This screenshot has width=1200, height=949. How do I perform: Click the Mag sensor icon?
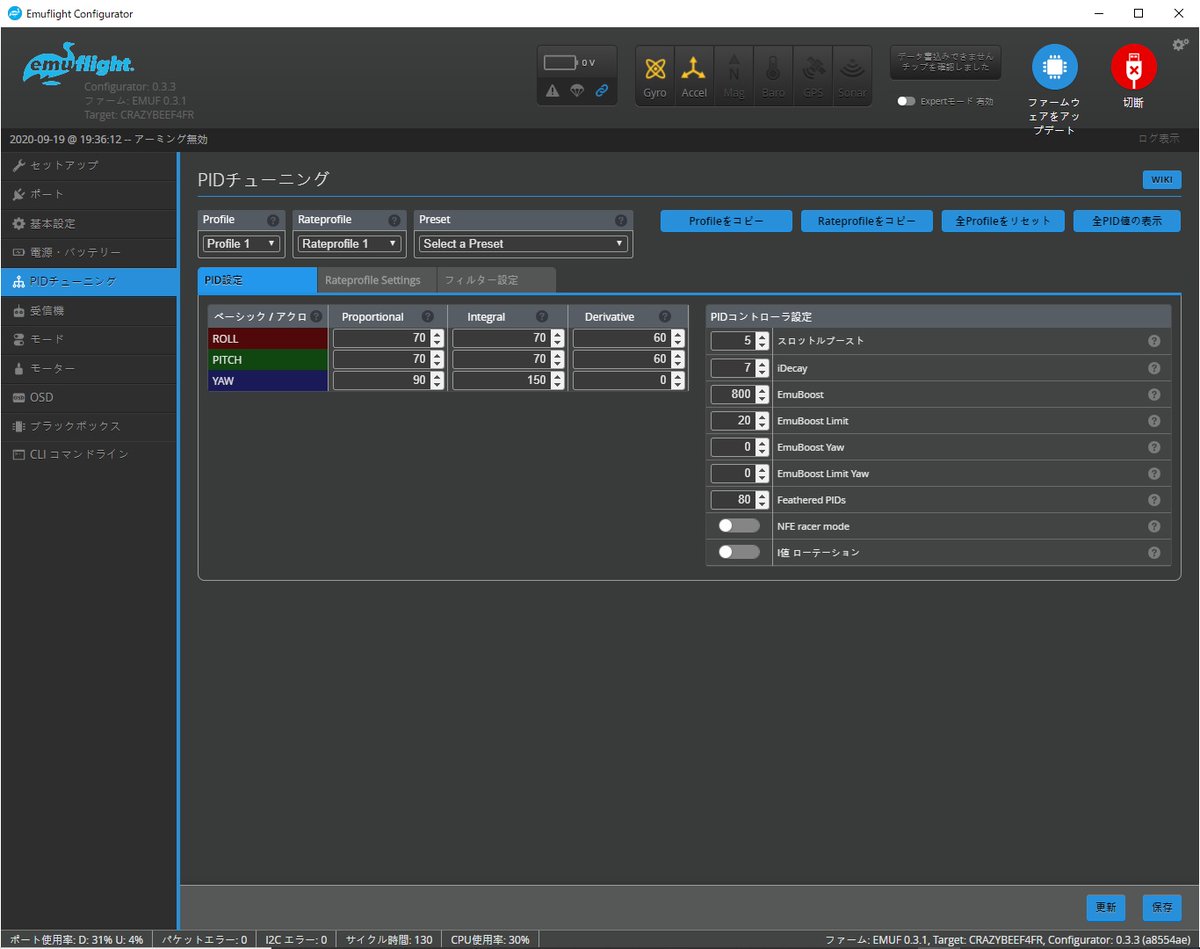[734, 75]
